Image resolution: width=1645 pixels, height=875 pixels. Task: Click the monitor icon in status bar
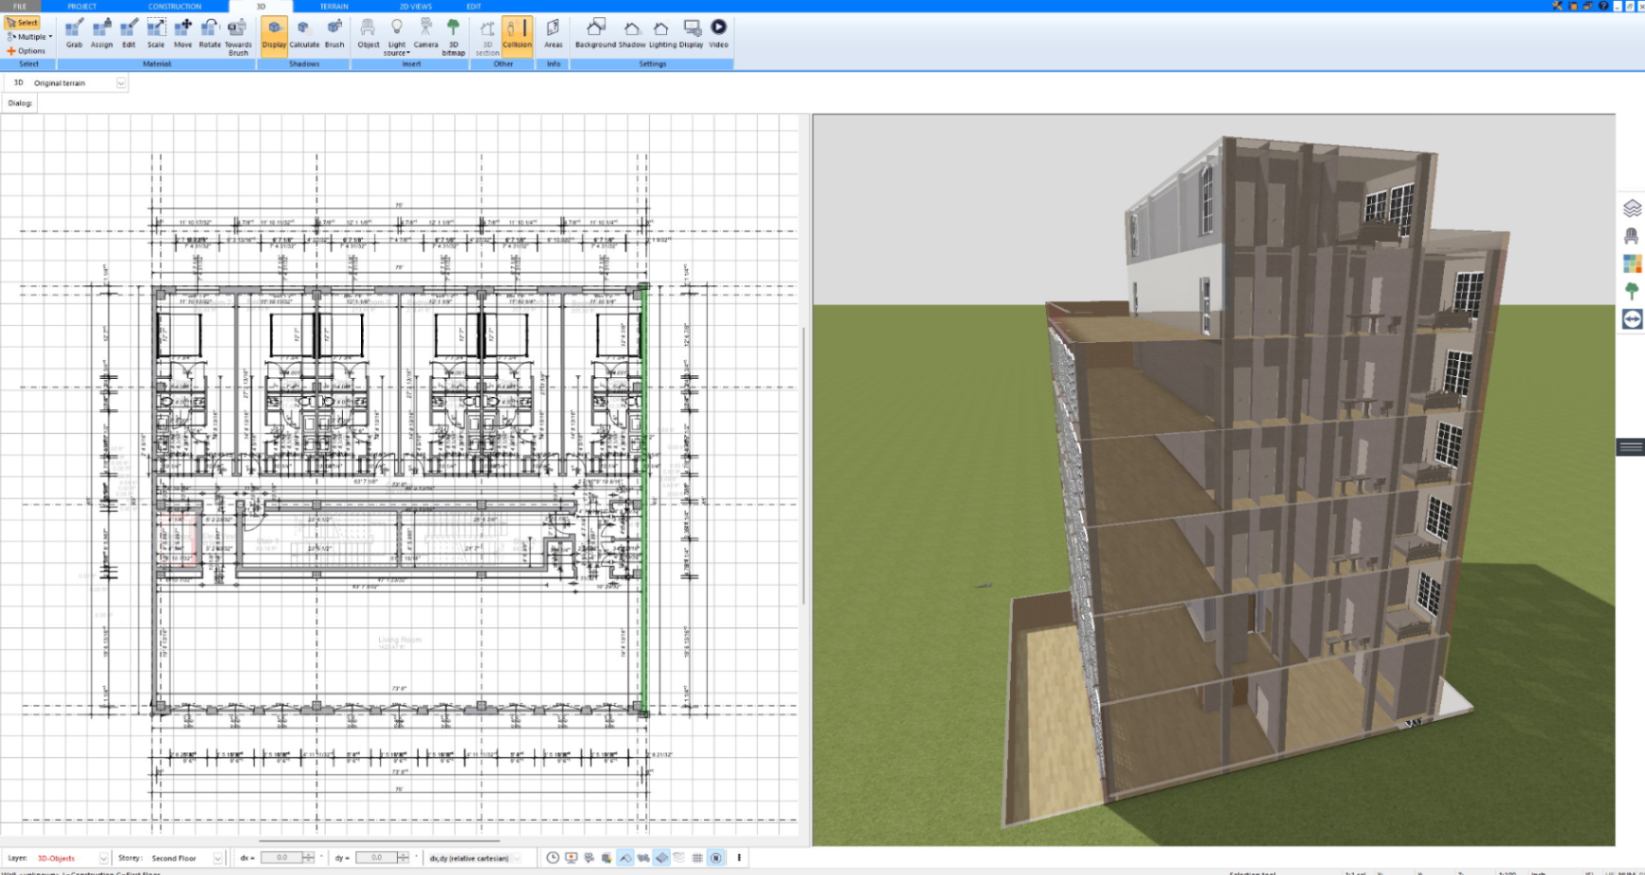571,858
